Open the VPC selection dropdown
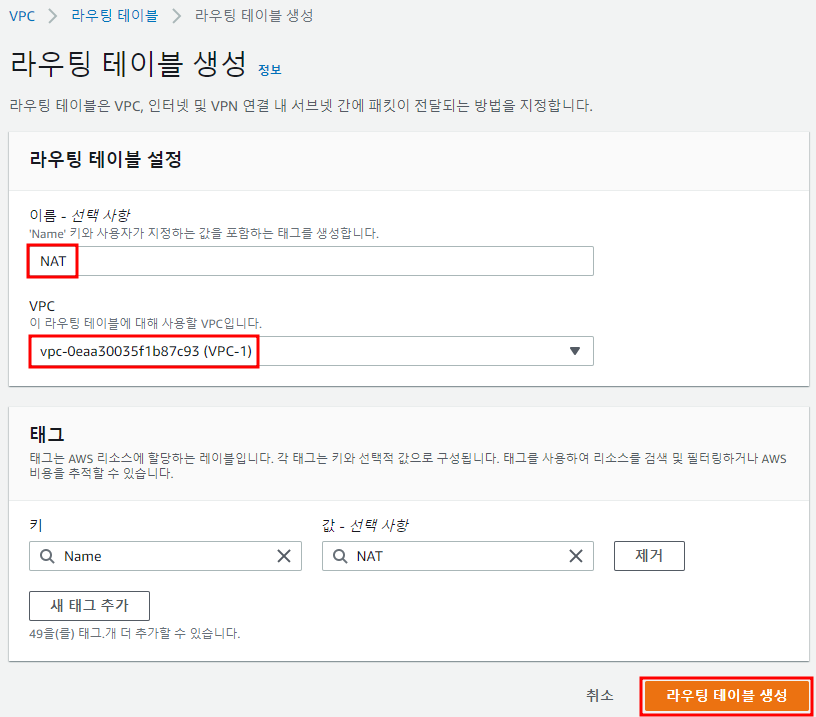The width and height of the screenshot is (816, 717). pos(311,351)
